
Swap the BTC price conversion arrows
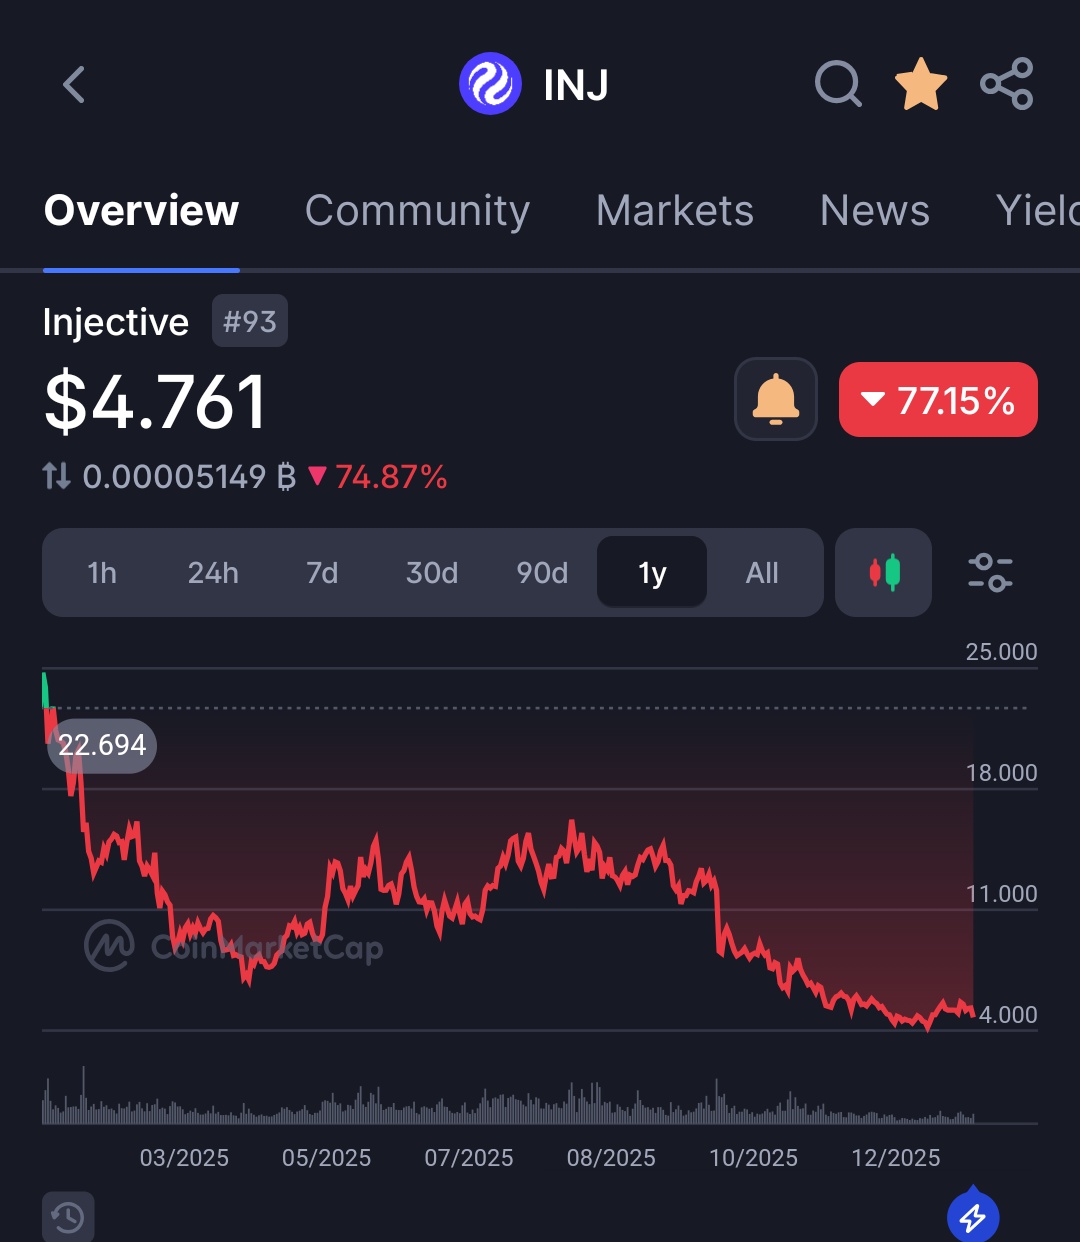point(57,477)
